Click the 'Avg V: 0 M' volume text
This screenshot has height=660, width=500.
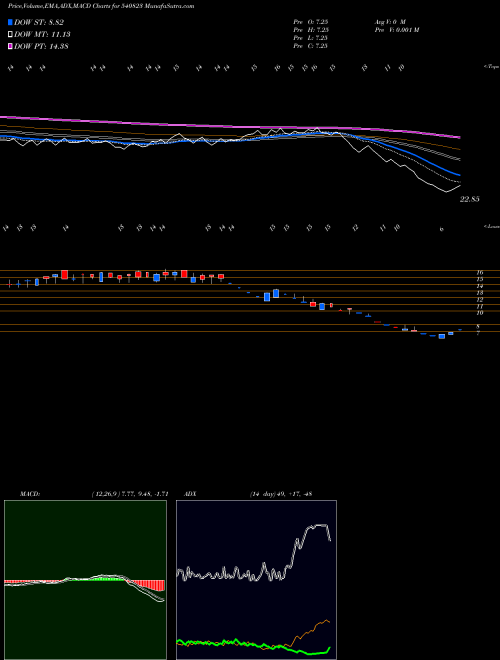[389, 22]
